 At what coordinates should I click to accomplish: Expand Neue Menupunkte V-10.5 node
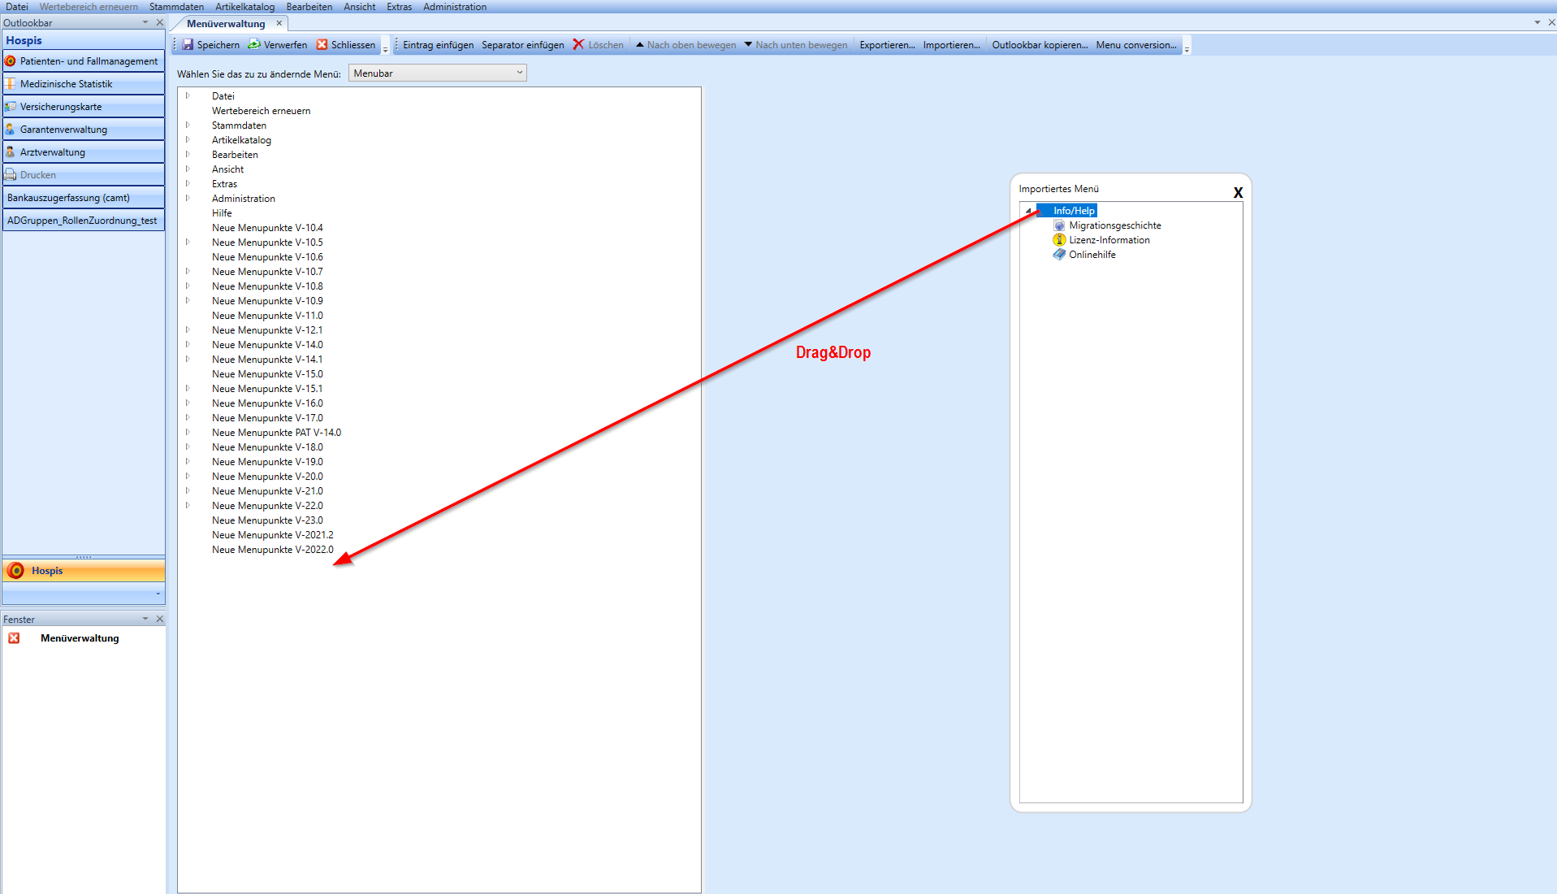click(x=188, y=242)
